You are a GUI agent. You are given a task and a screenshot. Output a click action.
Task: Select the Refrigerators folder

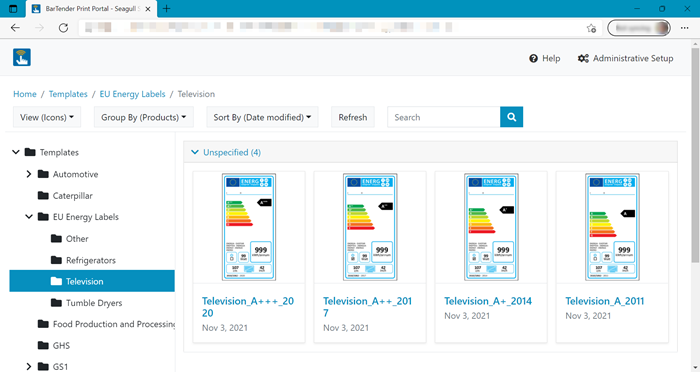click(x=91, y=260)
